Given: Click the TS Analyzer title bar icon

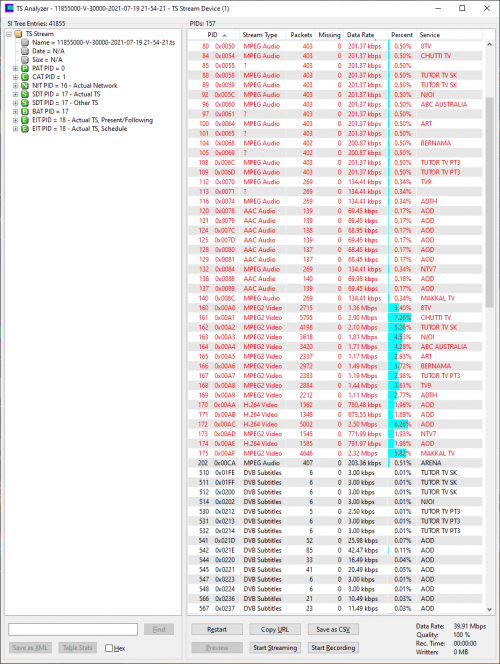Looking at the screenshot, I should pos(9,8).
